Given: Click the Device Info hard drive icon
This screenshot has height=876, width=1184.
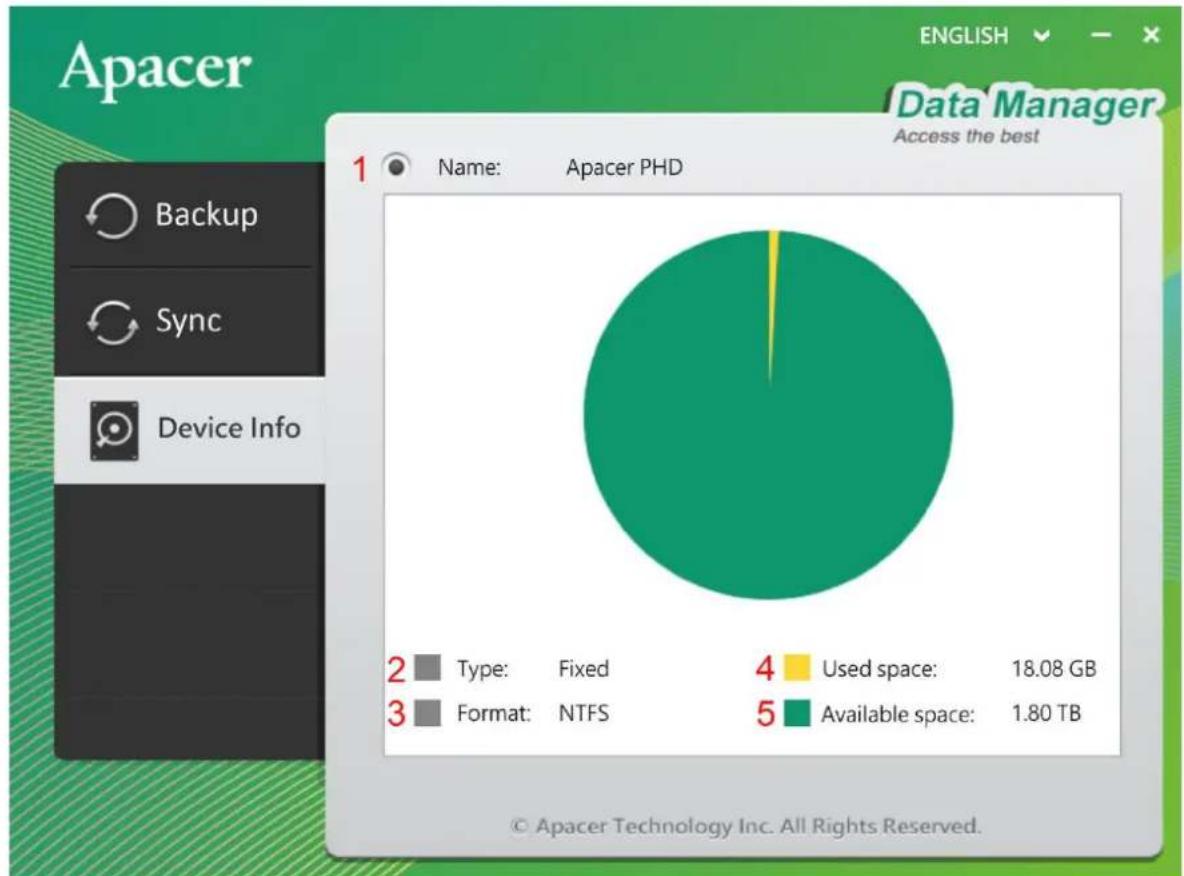Looking at the screenshot, I should pos(114,430).
